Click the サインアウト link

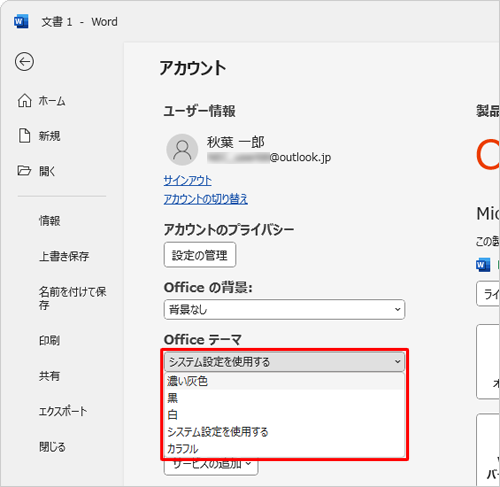pyautogui.click(x=187, y=181)
